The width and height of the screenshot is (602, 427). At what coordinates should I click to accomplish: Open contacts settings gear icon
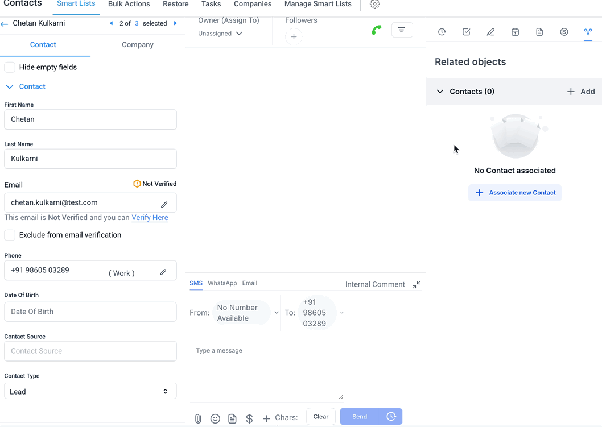[375, 4]
